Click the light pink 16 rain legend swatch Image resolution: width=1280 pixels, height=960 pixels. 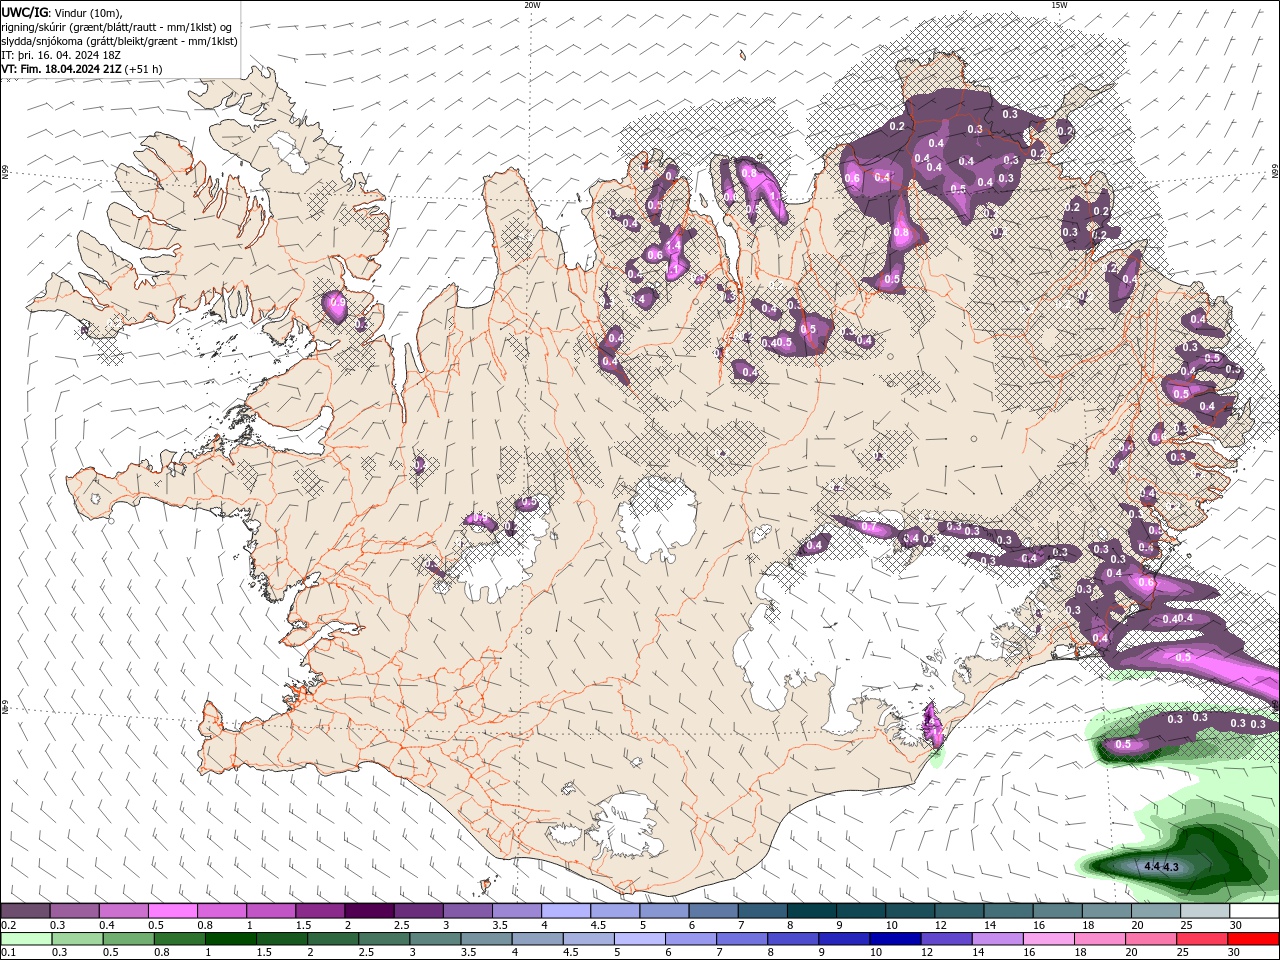[x=1049, y=939]
